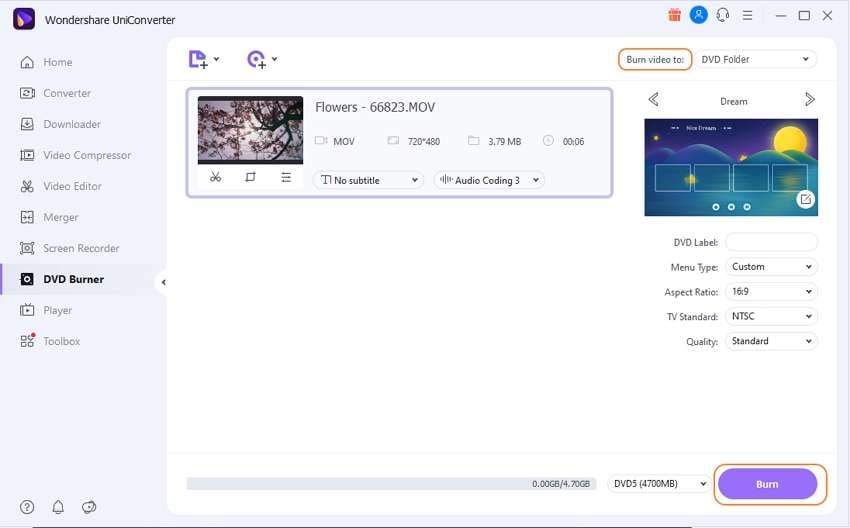Click the 00:06 duration text

click(x=573, y=141)
